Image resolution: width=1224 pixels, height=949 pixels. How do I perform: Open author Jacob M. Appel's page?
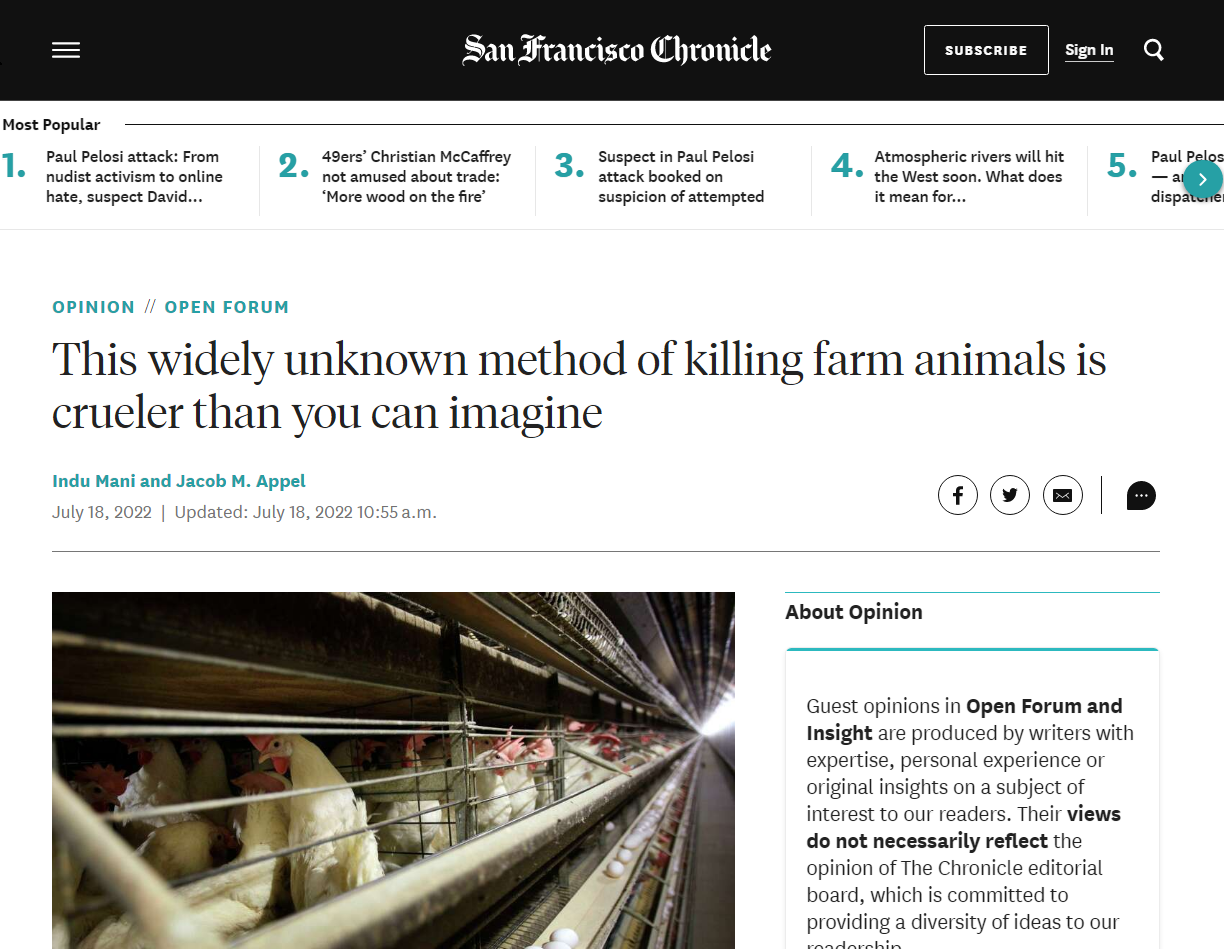click(241, 481)
